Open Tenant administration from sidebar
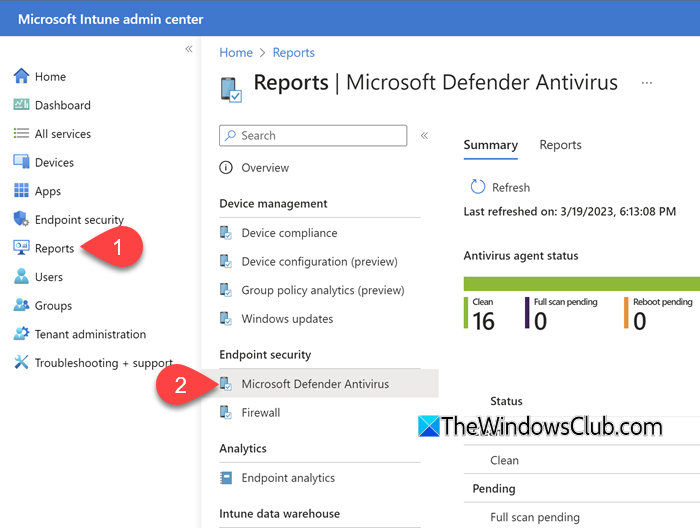 tap(90, 334)
